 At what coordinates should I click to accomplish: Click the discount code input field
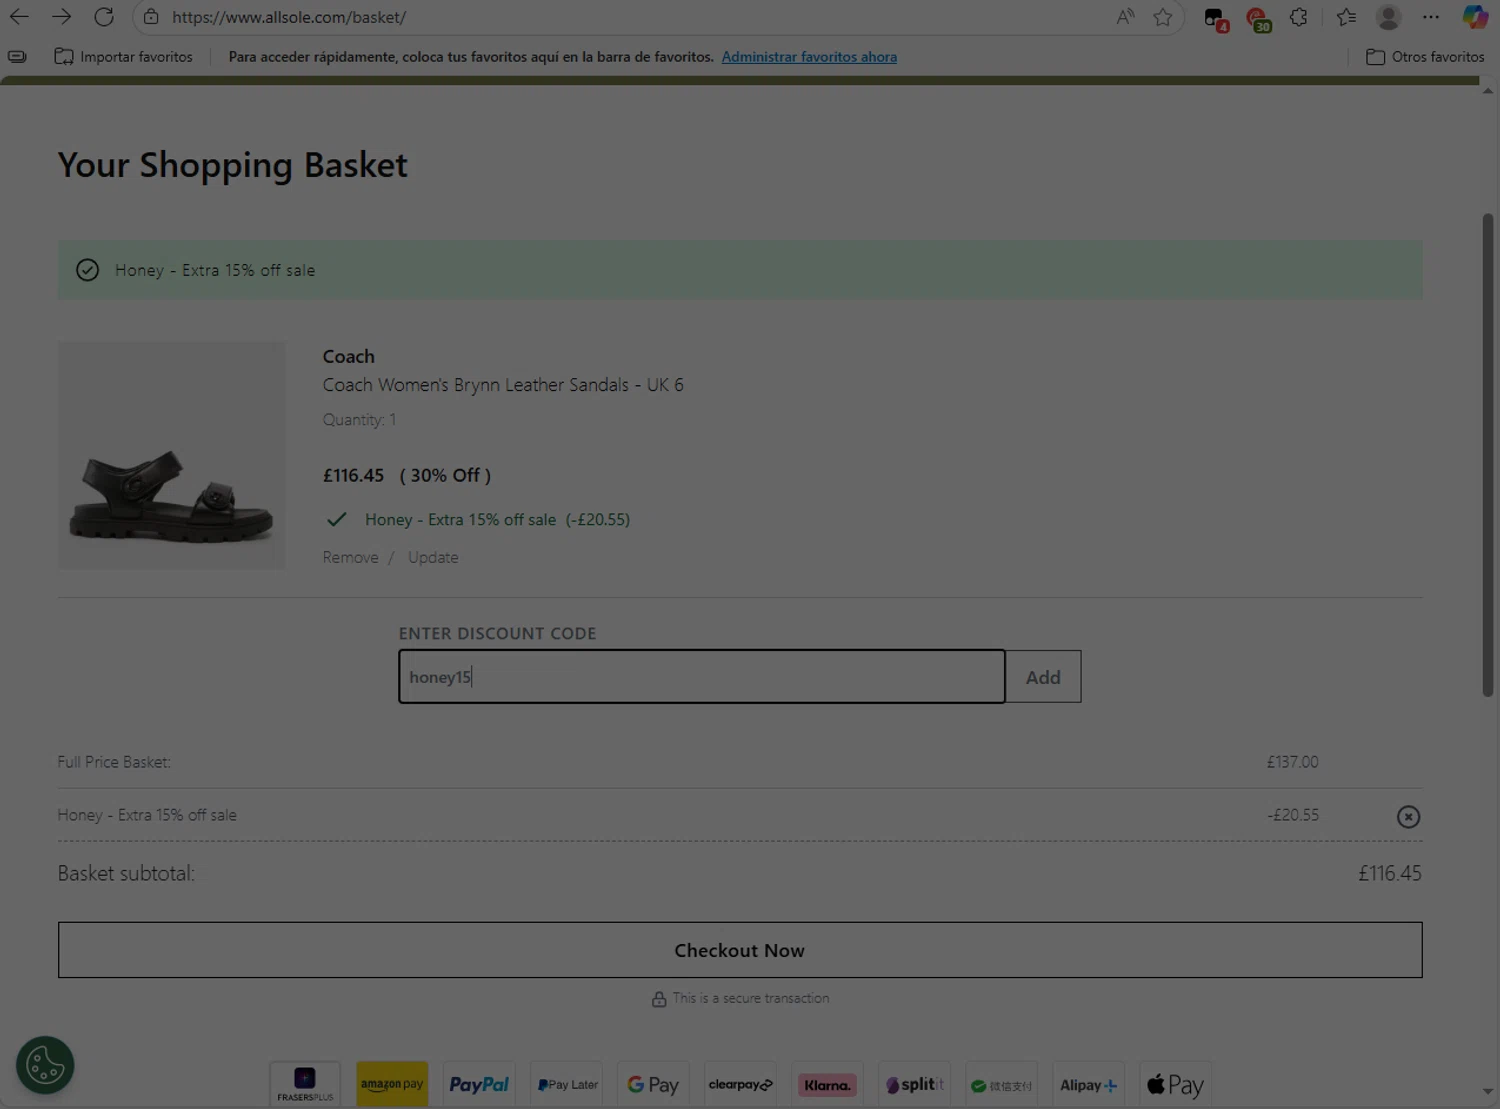(x=702, y=677)
